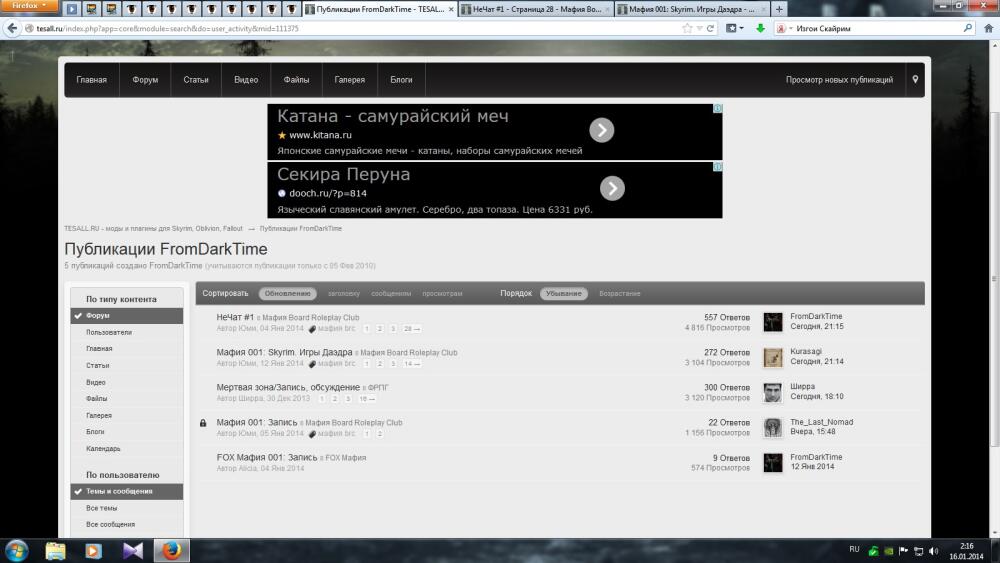Open the media player taskbar icon
Image resolution: width=1000 pixels, height=563 pixels.
(94, 550)
